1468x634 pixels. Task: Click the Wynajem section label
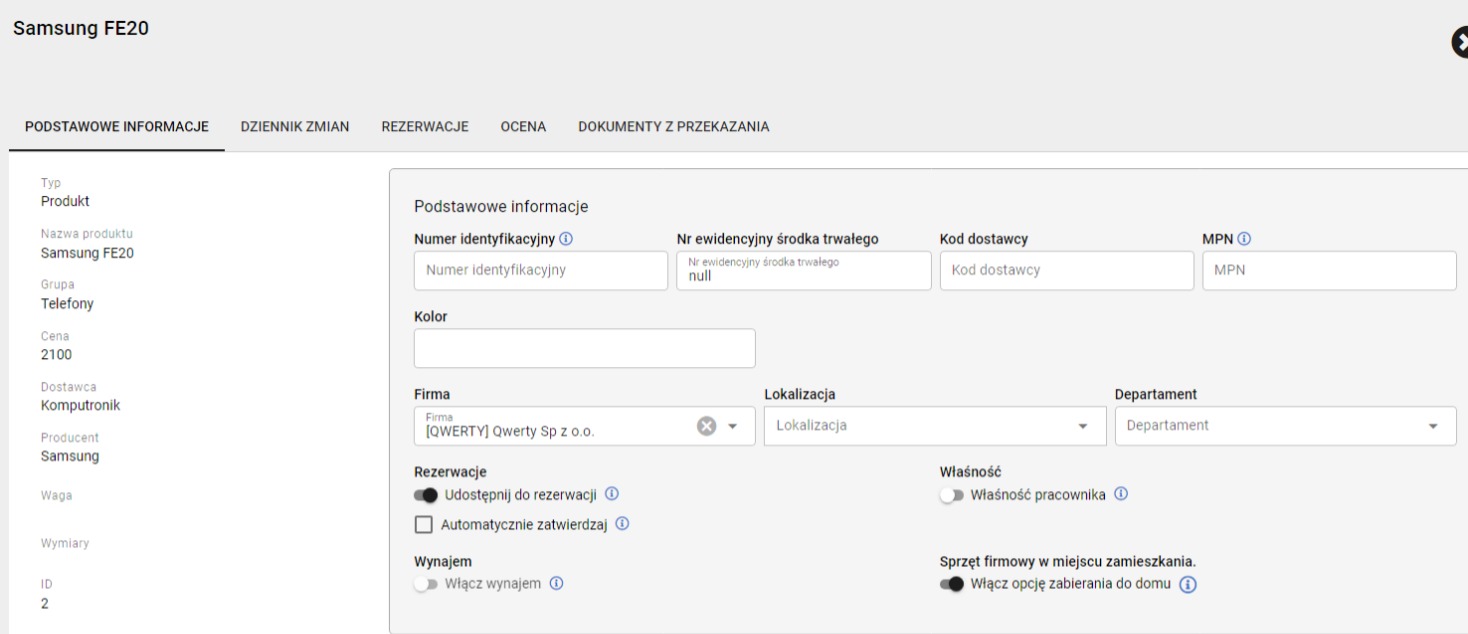pyautogui.click(x=443, y=562)
